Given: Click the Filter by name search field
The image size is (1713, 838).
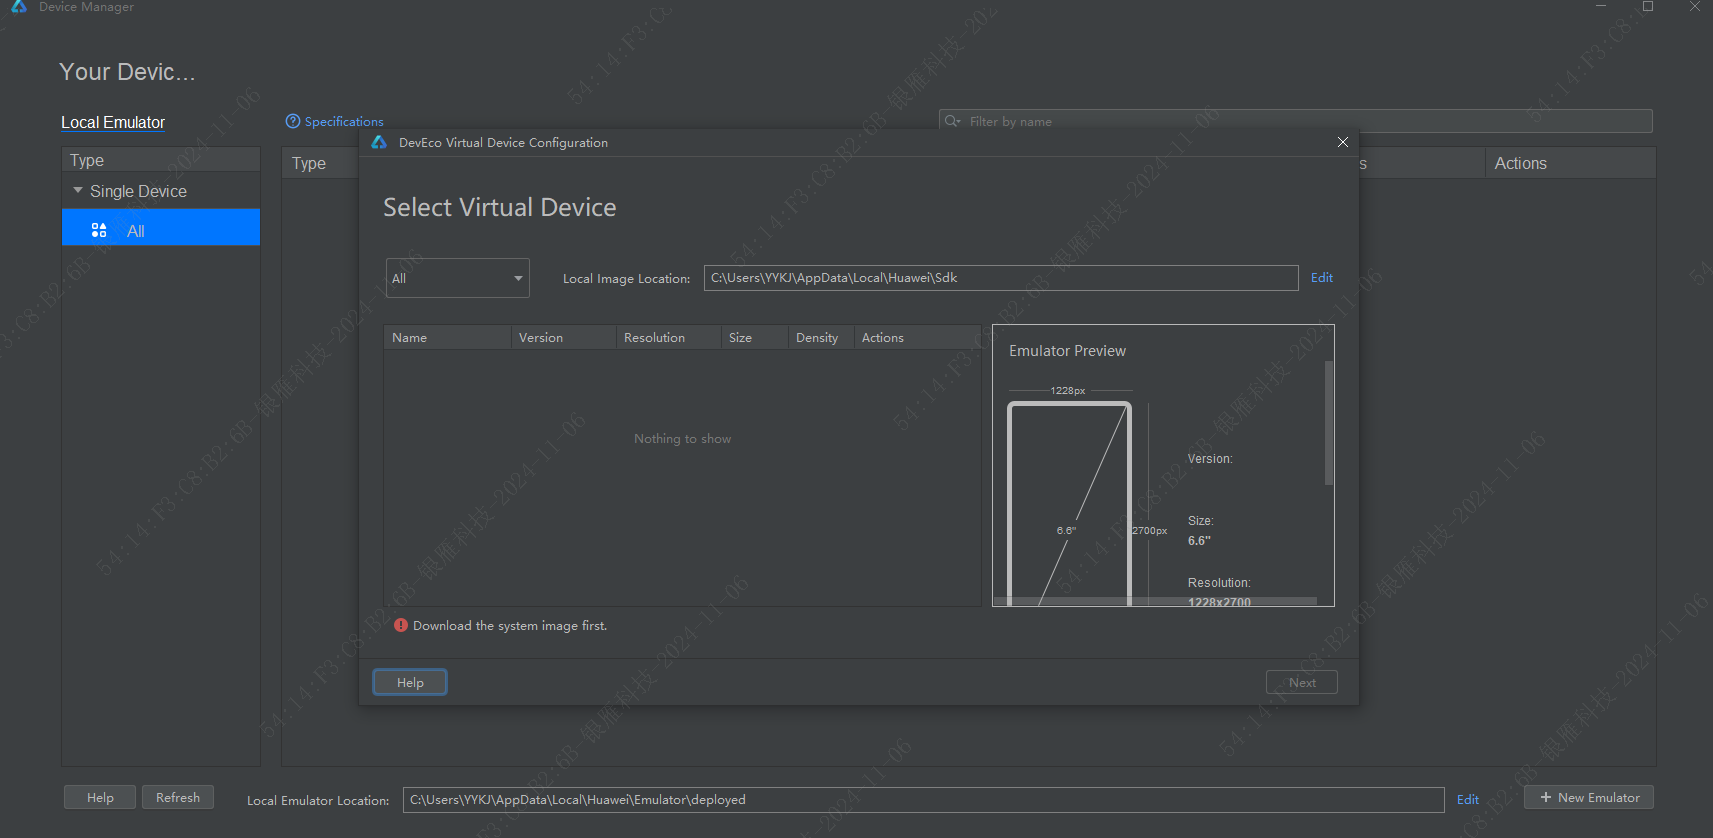Looking at the screenshot, I should tap(1295, 121).
